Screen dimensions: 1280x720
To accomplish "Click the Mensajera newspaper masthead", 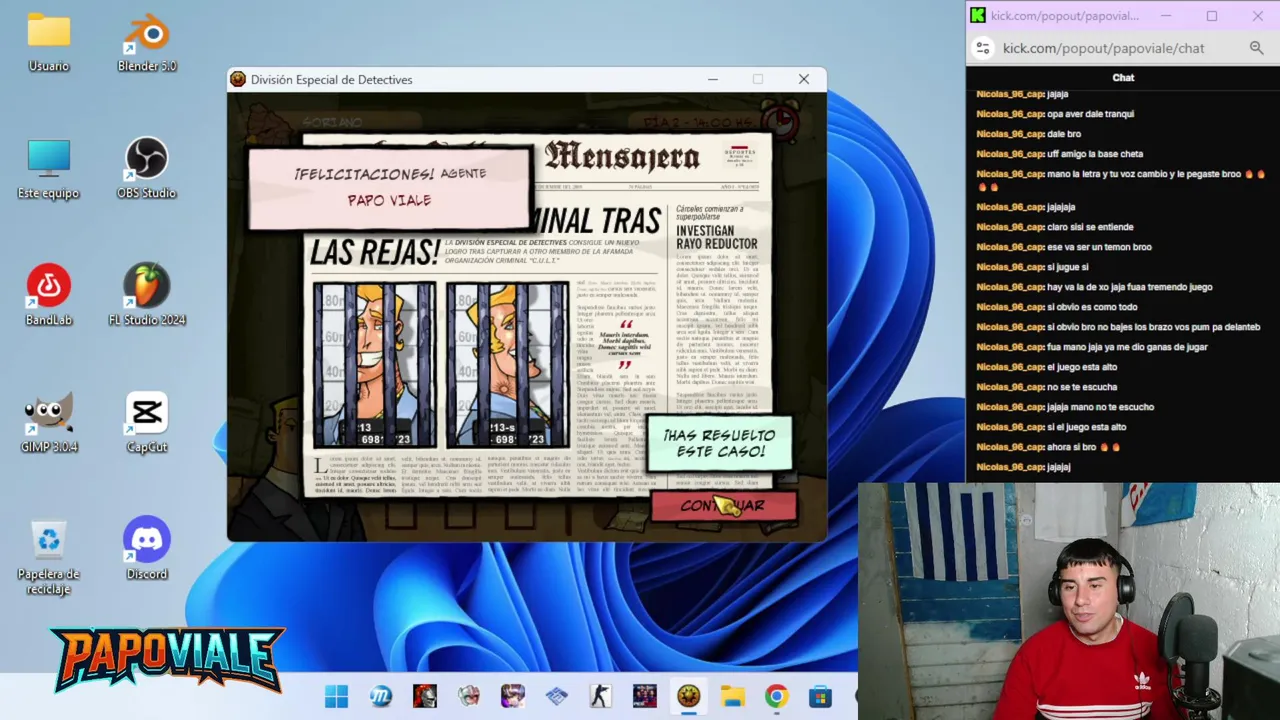I will (622, 157).
